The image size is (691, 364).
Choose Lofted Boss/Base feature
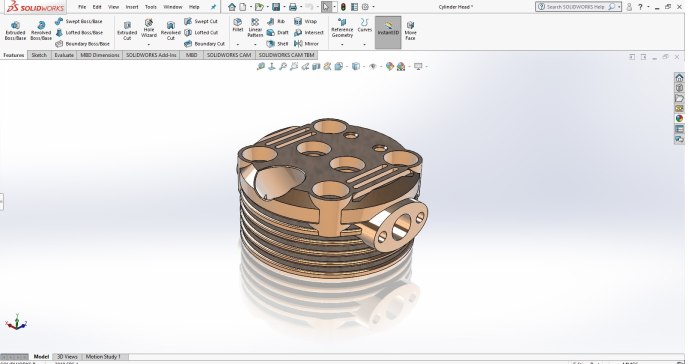[x=79, y=33]
